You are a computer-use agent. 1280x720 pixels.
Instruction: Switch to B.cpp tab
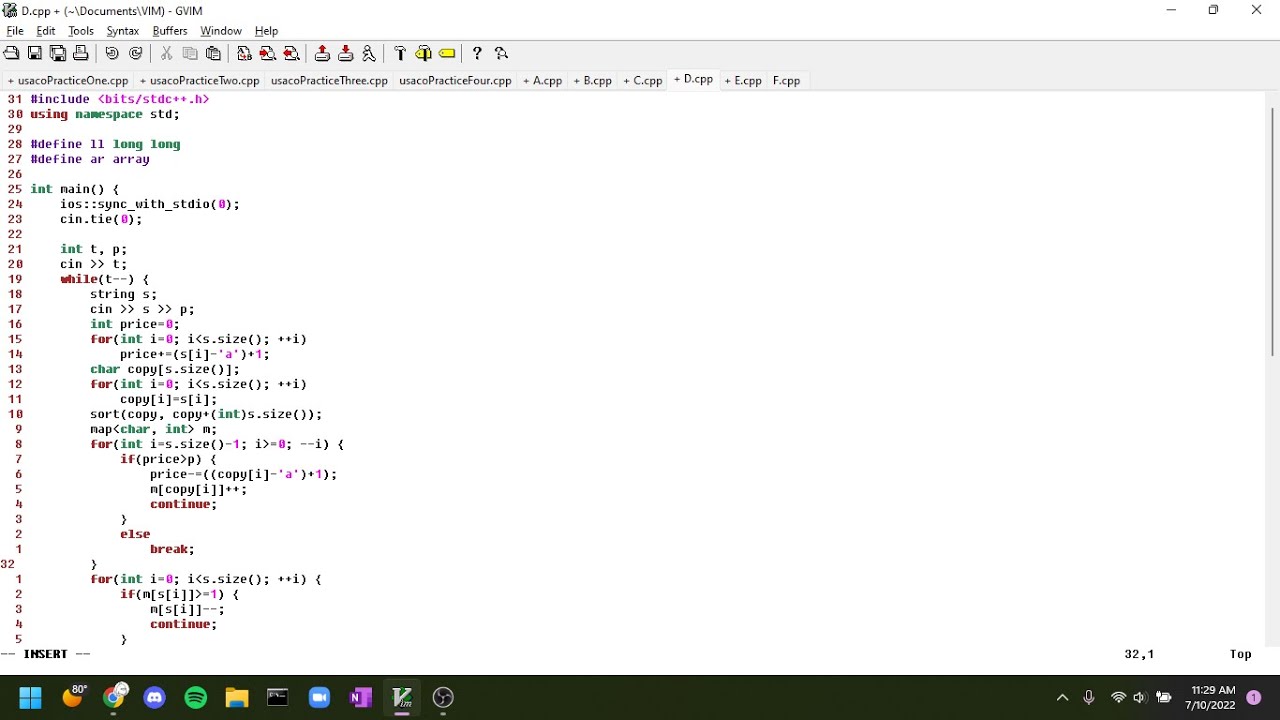pyautogui.click(x=593, y=80)
